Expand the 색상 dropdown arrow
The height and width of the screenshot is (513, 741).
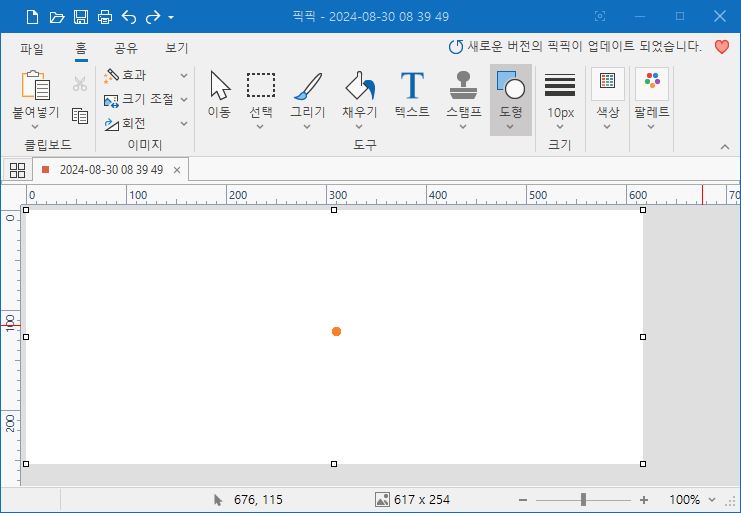[607, 127]
